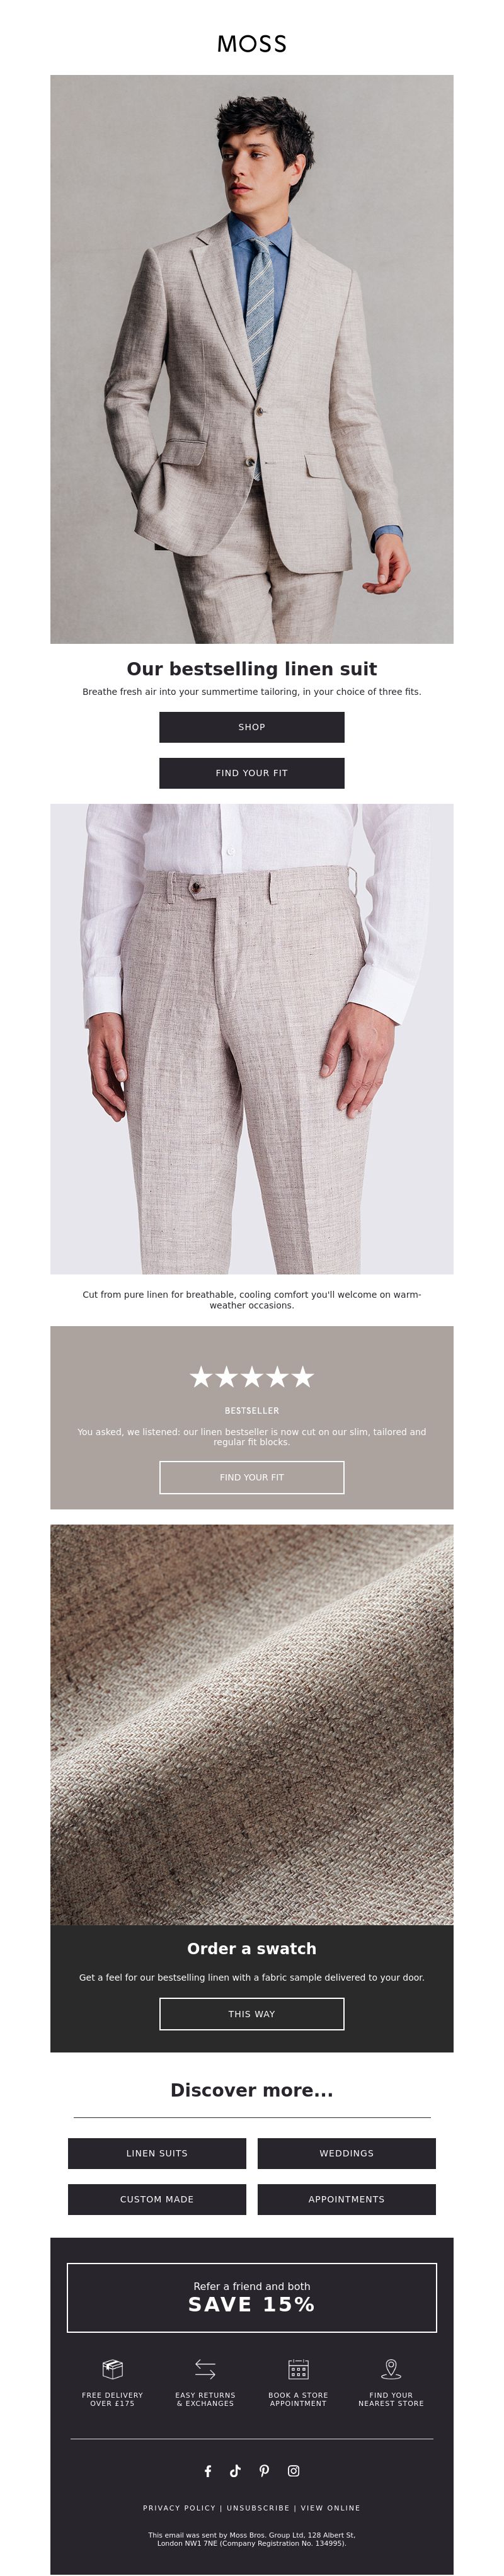The width and height of the screenshot is (504, 2576).
Task: Open the TikTok social icon
Action: [235, 2471]
